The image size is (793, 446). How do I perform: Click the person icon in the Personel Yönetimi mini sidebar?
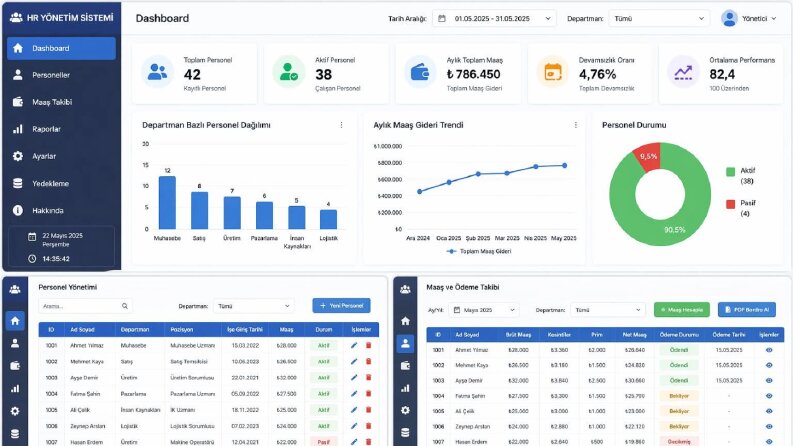pos(15,343)
